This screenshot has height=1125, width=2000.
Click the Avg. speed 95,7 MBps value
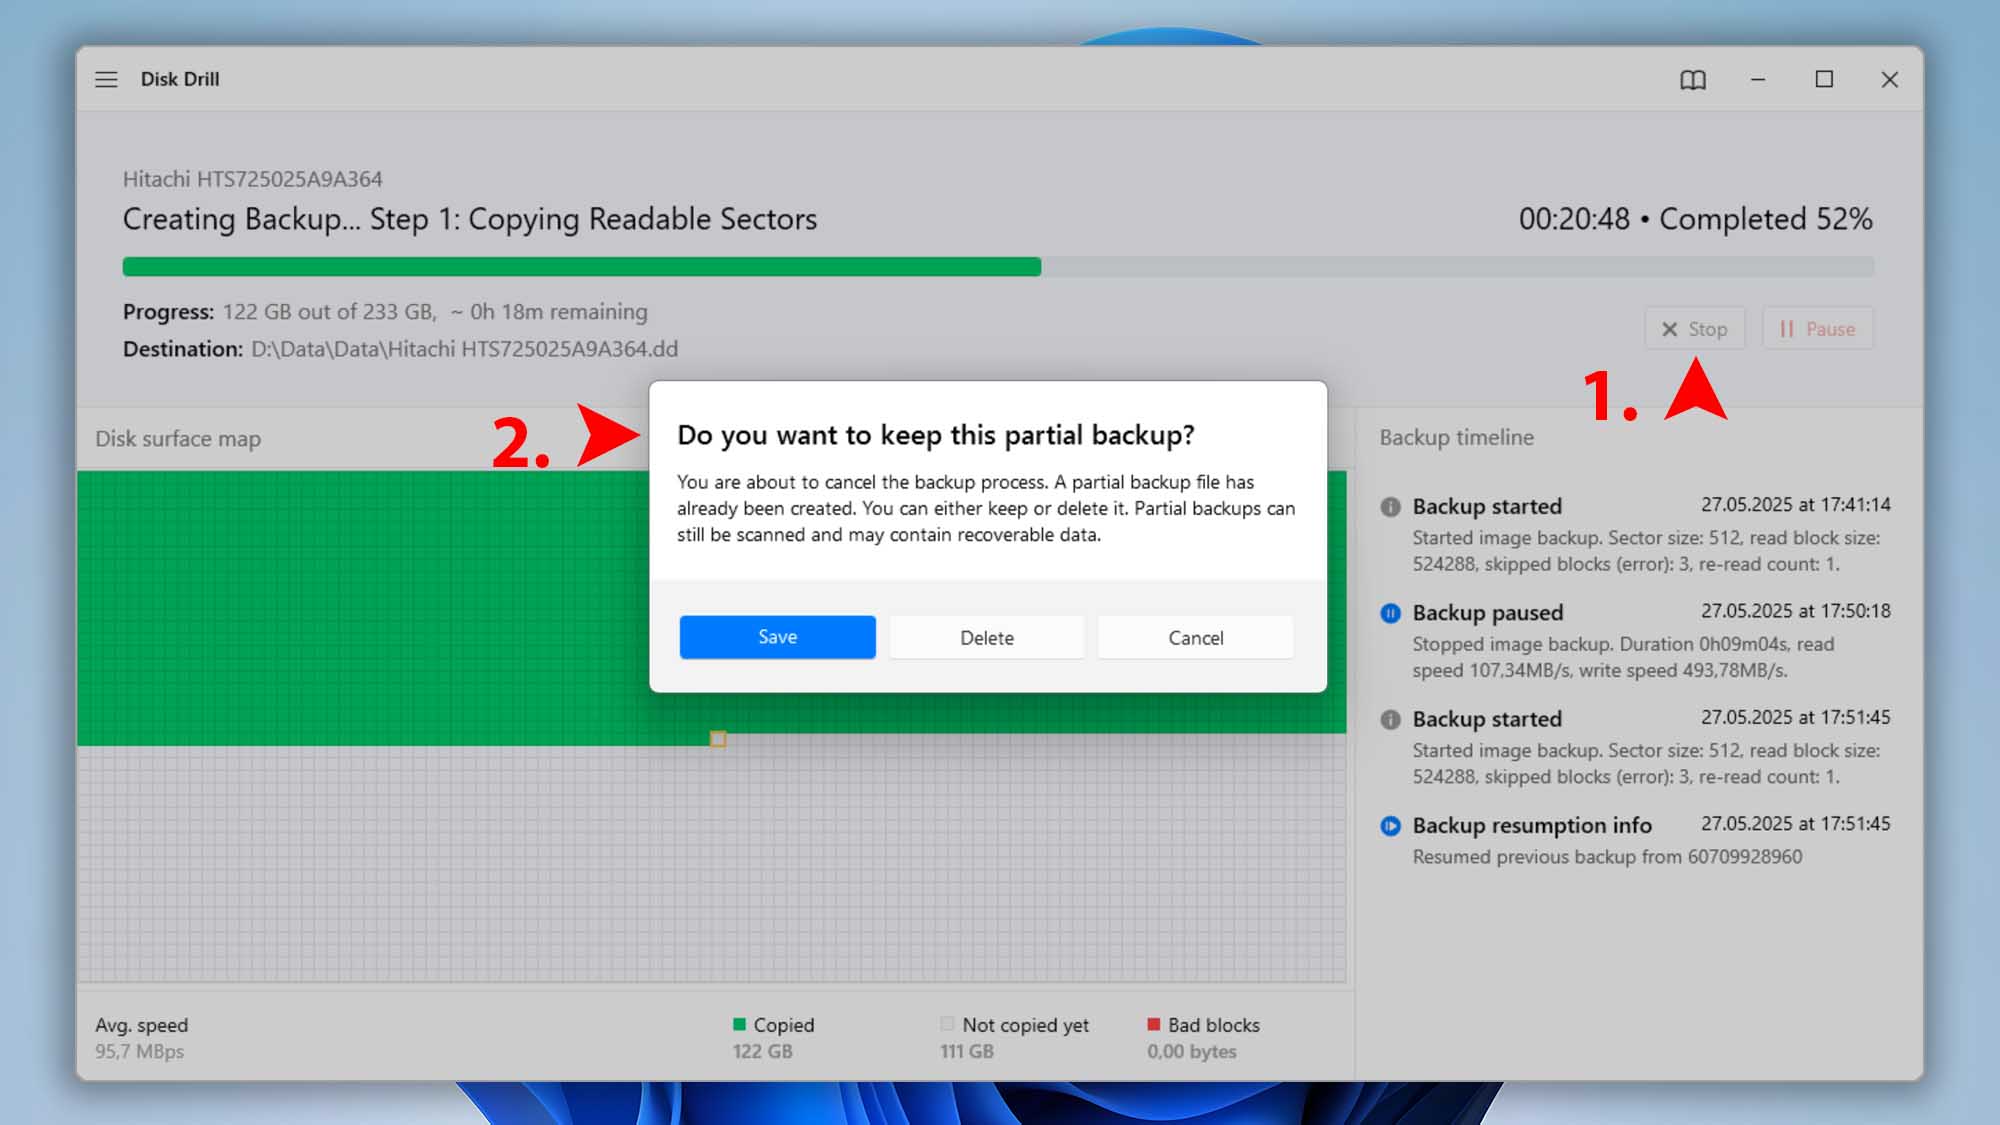tap(139, 1051)
